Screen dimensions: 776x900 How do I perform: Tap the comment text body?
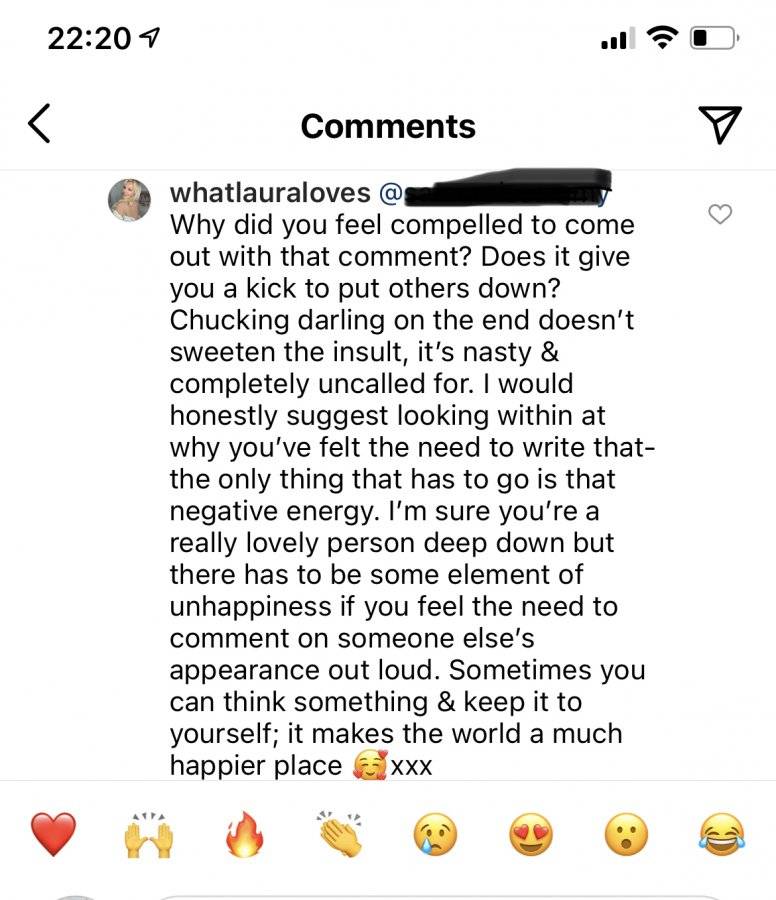tap(412, 495)
